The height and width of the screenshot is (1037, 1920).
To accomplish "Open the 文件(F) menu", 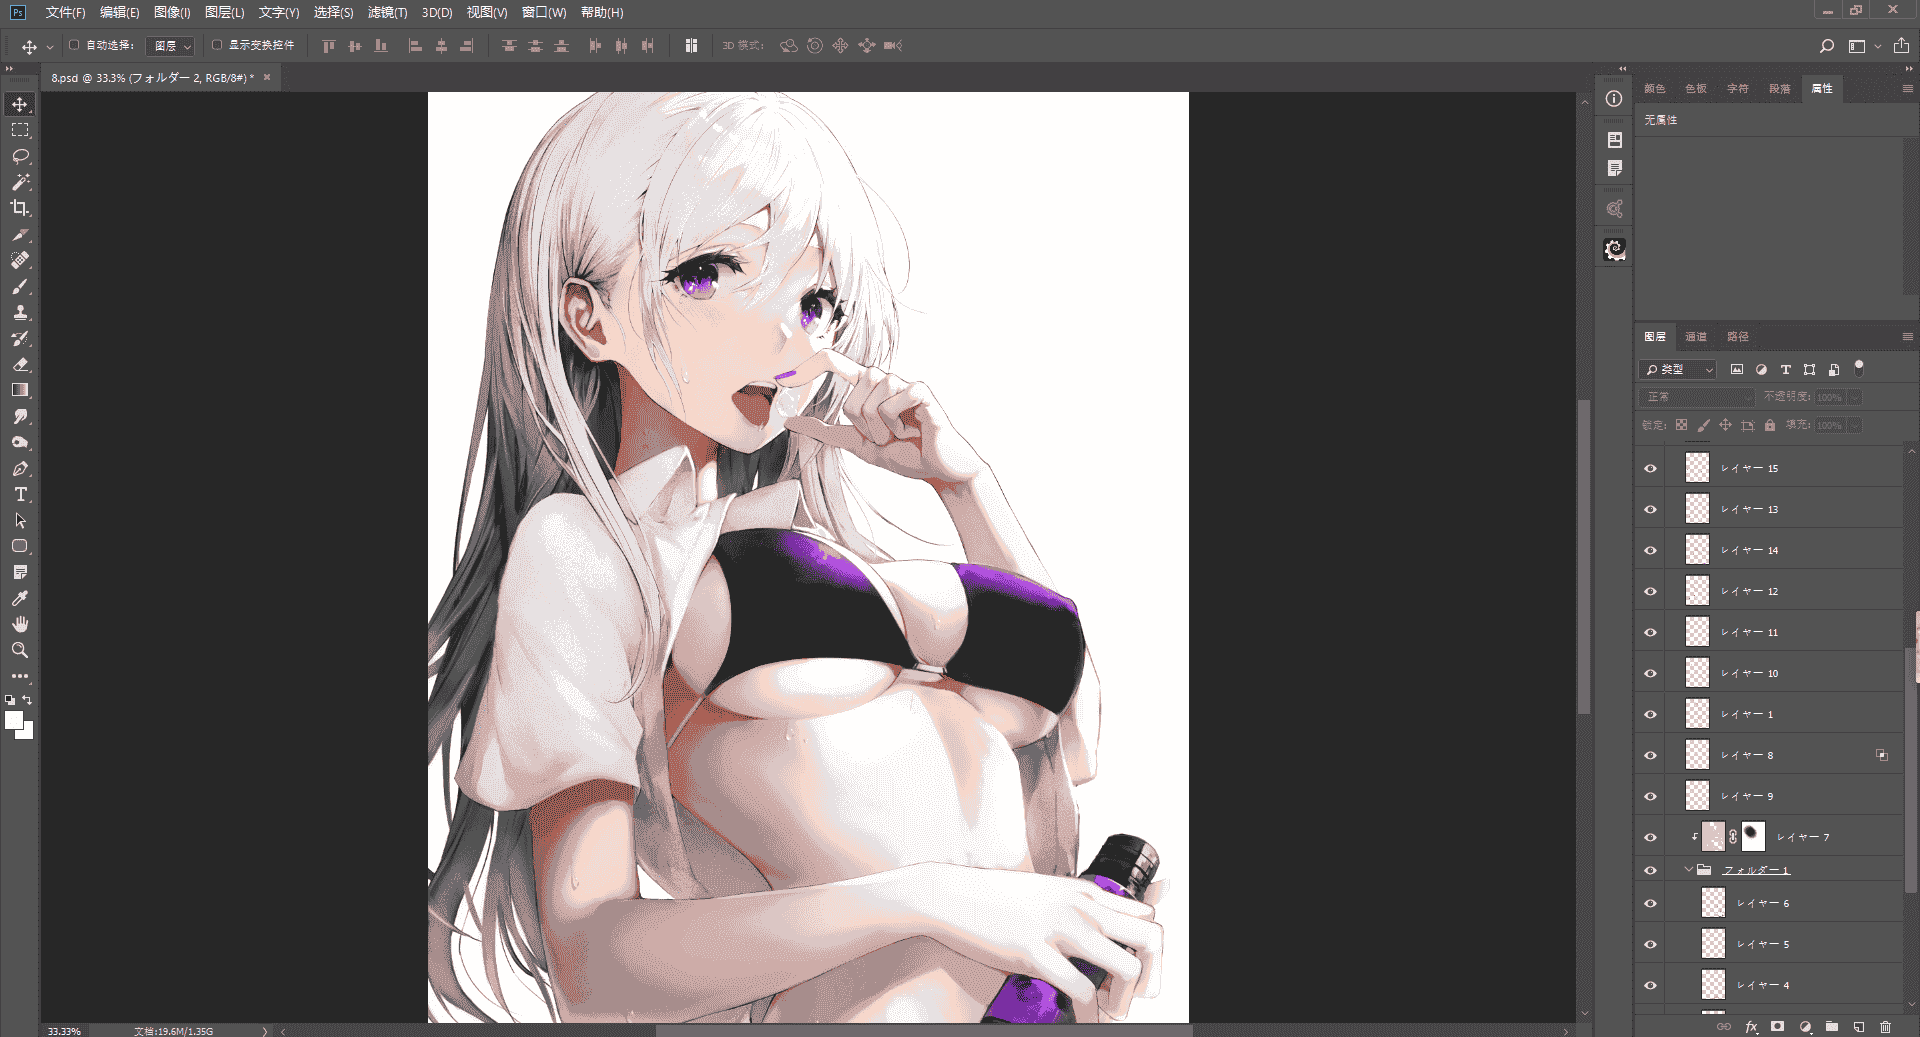I will [65, 12].
